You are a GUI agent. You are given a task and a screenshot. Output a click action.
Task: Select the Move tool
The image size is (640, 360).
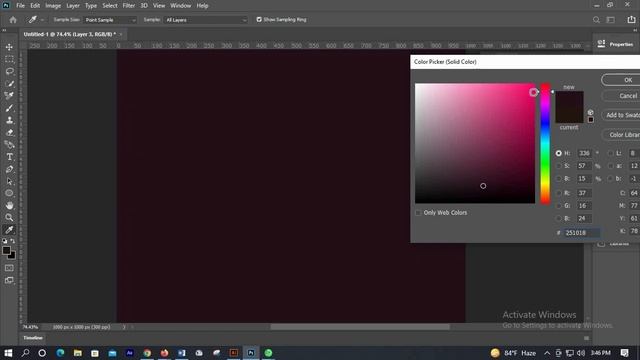tap(9, 47)
